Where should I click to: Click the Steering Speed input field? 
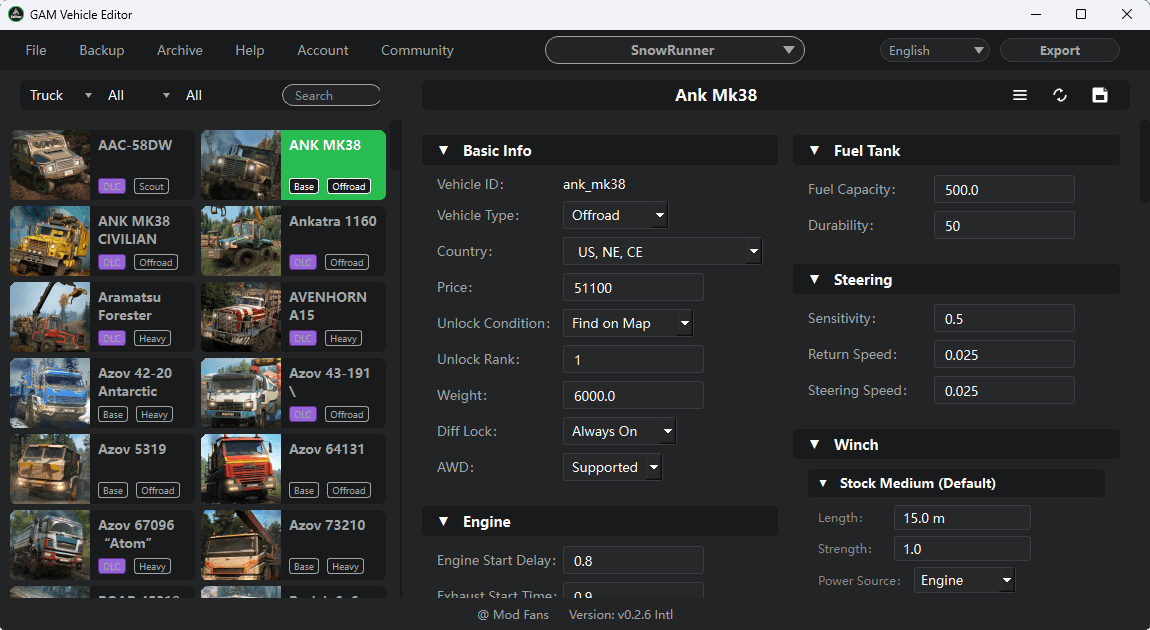click(x=1004, y=390)
